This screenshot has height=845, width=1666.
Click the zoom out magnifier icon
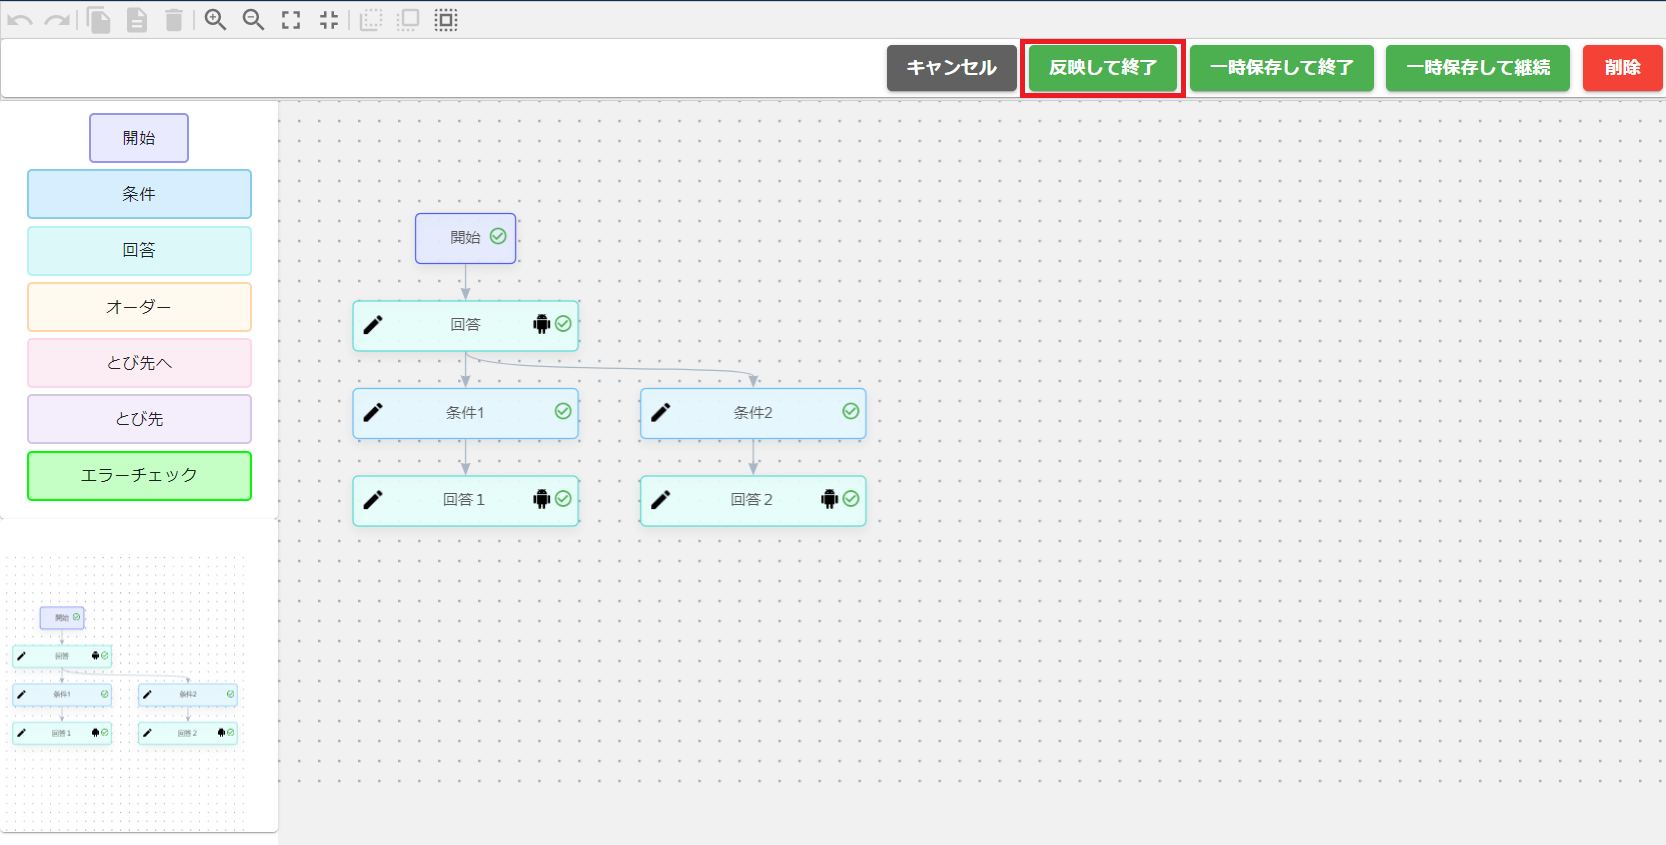[x=253, y=20]
